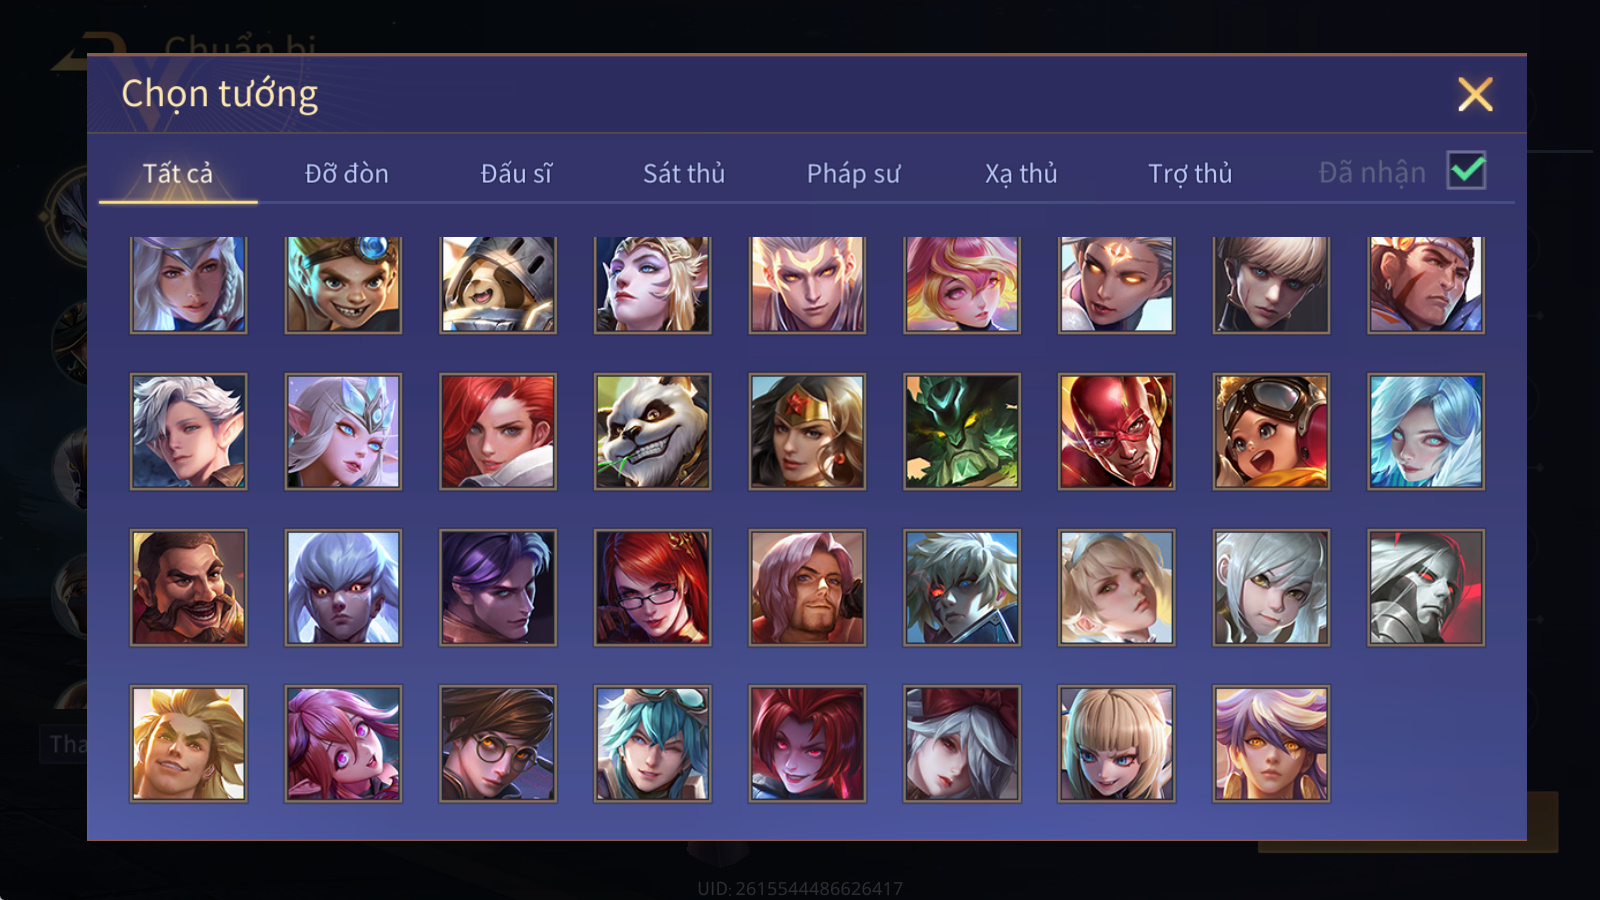This screenshot has width=1600, height=900.
Task: Pick the Wonder Woman hero portrait
Action: (x=808, y=432)
